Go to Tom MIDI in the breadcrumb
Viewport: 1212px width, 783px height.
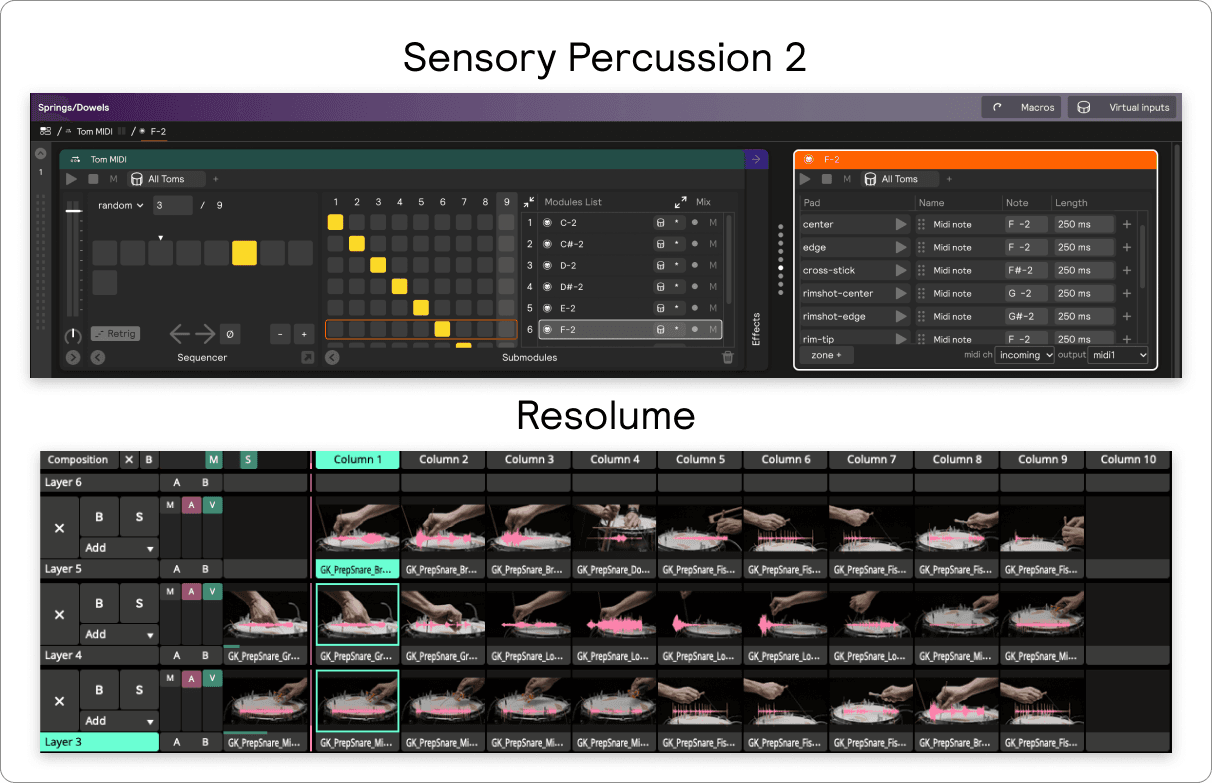pos(95,131)
